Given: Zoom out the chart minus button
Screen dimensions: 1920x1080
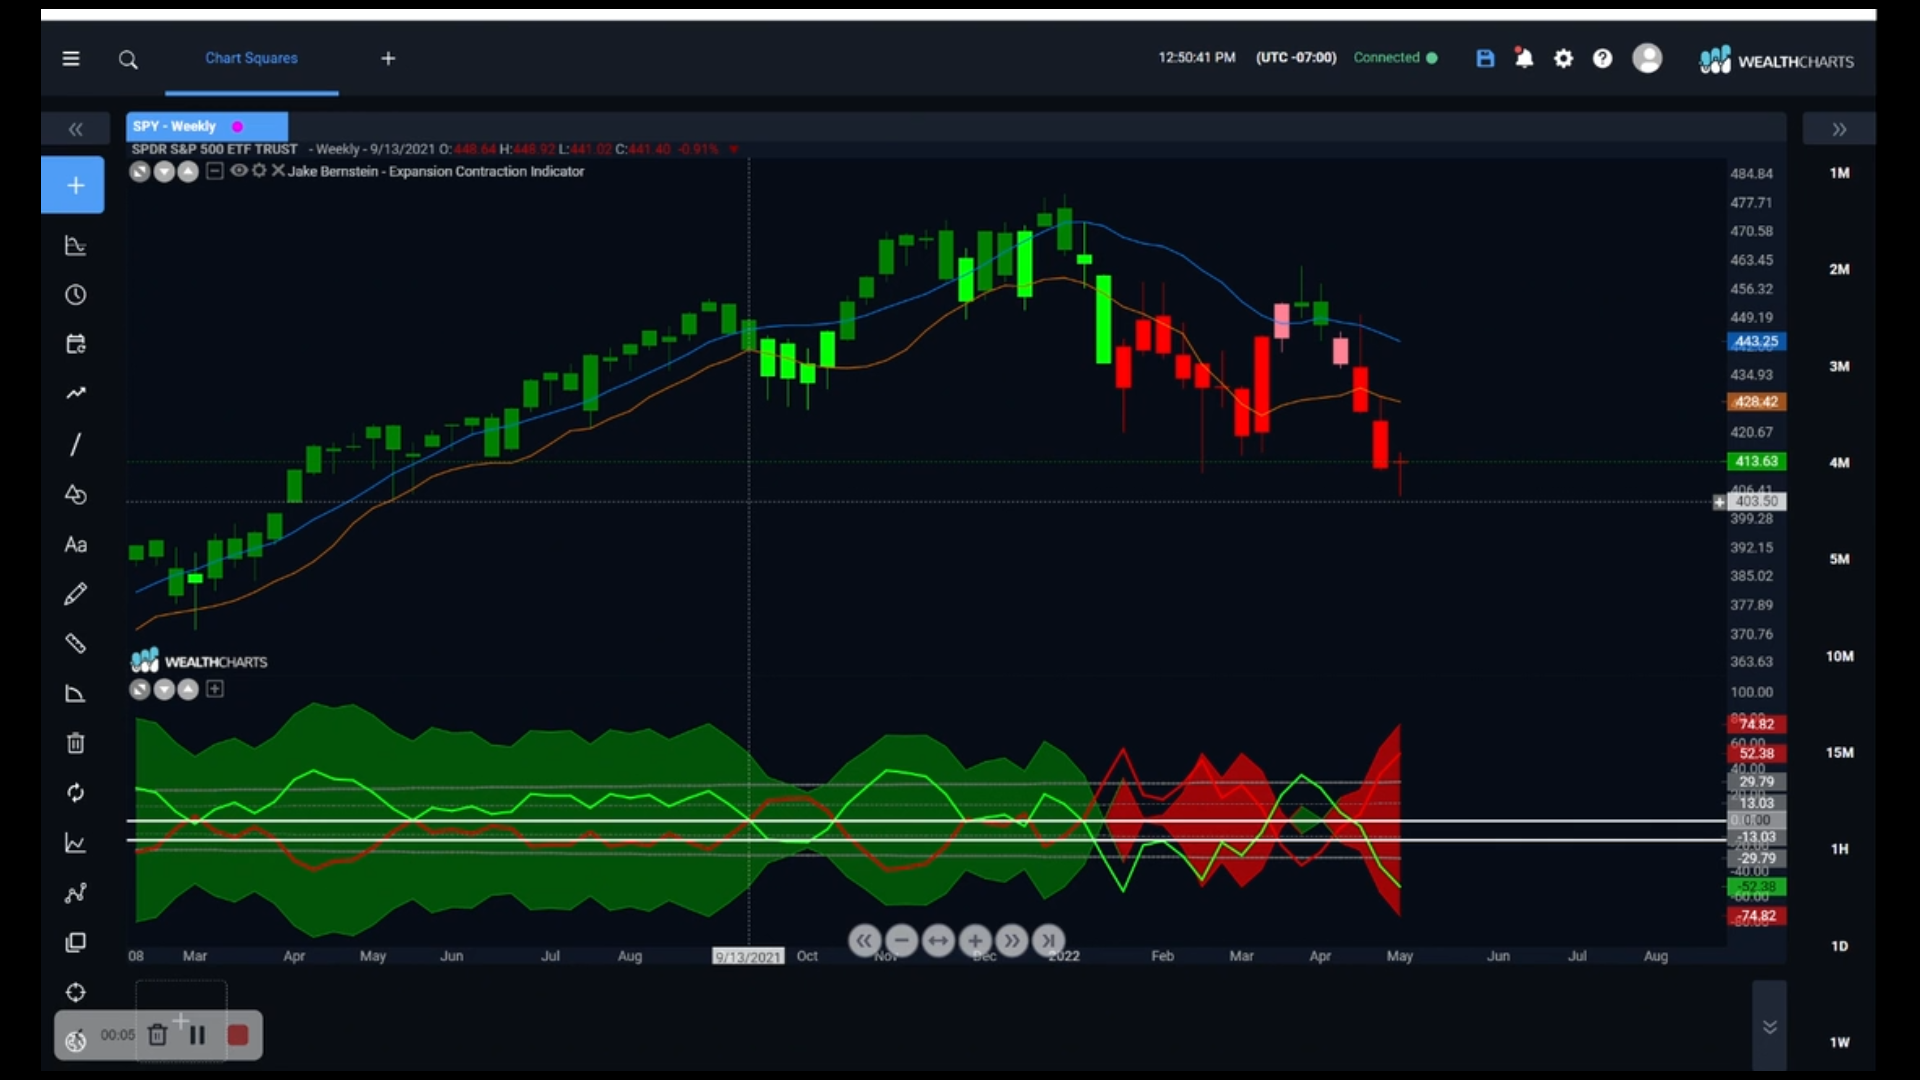Looking at the screenshot, I should pos(901,941).
